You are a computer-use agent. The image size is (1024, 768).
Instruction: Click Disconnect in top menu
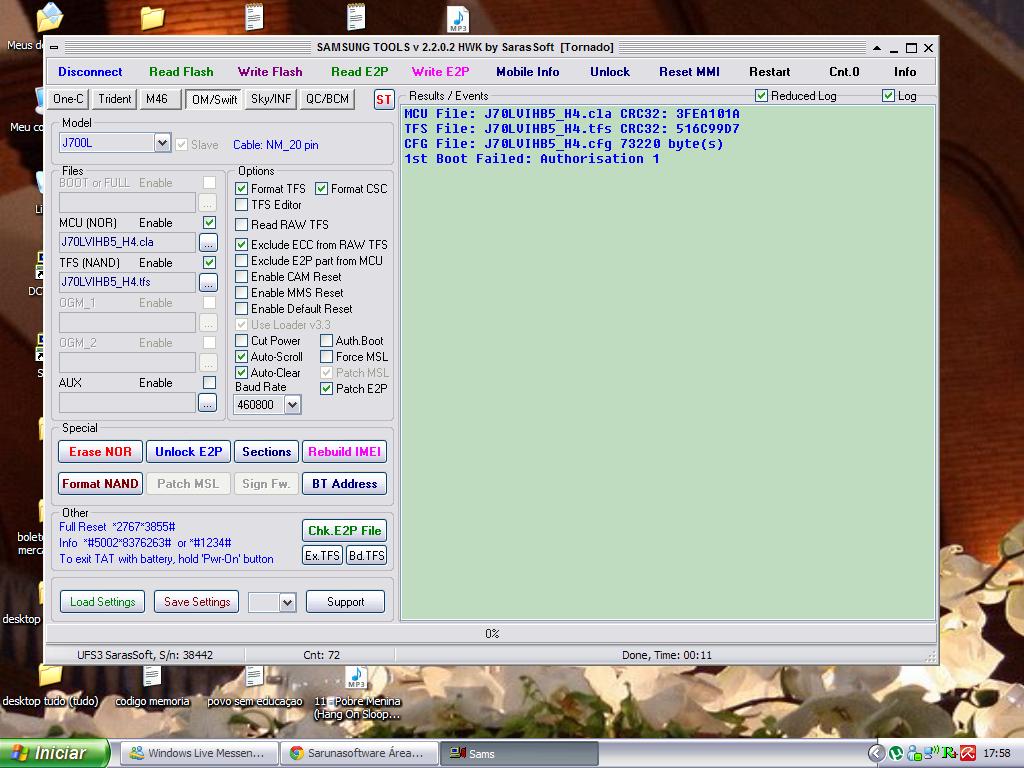[x=90, y=72]
